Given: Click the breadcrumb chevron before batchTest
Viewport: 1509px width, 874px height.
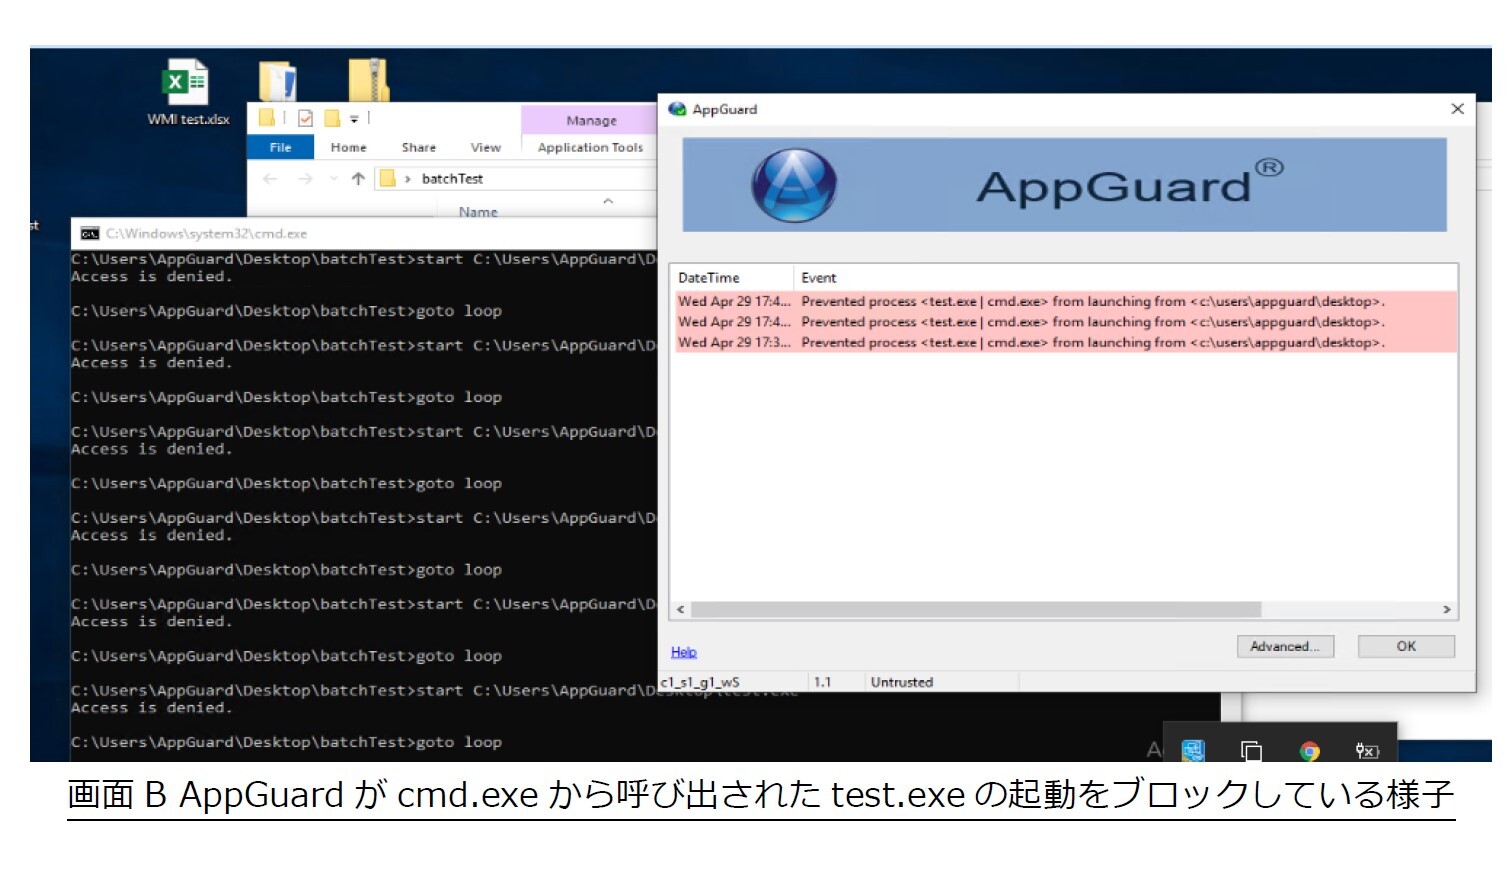Looking at the screenshot, I should (x=408, y=179).
